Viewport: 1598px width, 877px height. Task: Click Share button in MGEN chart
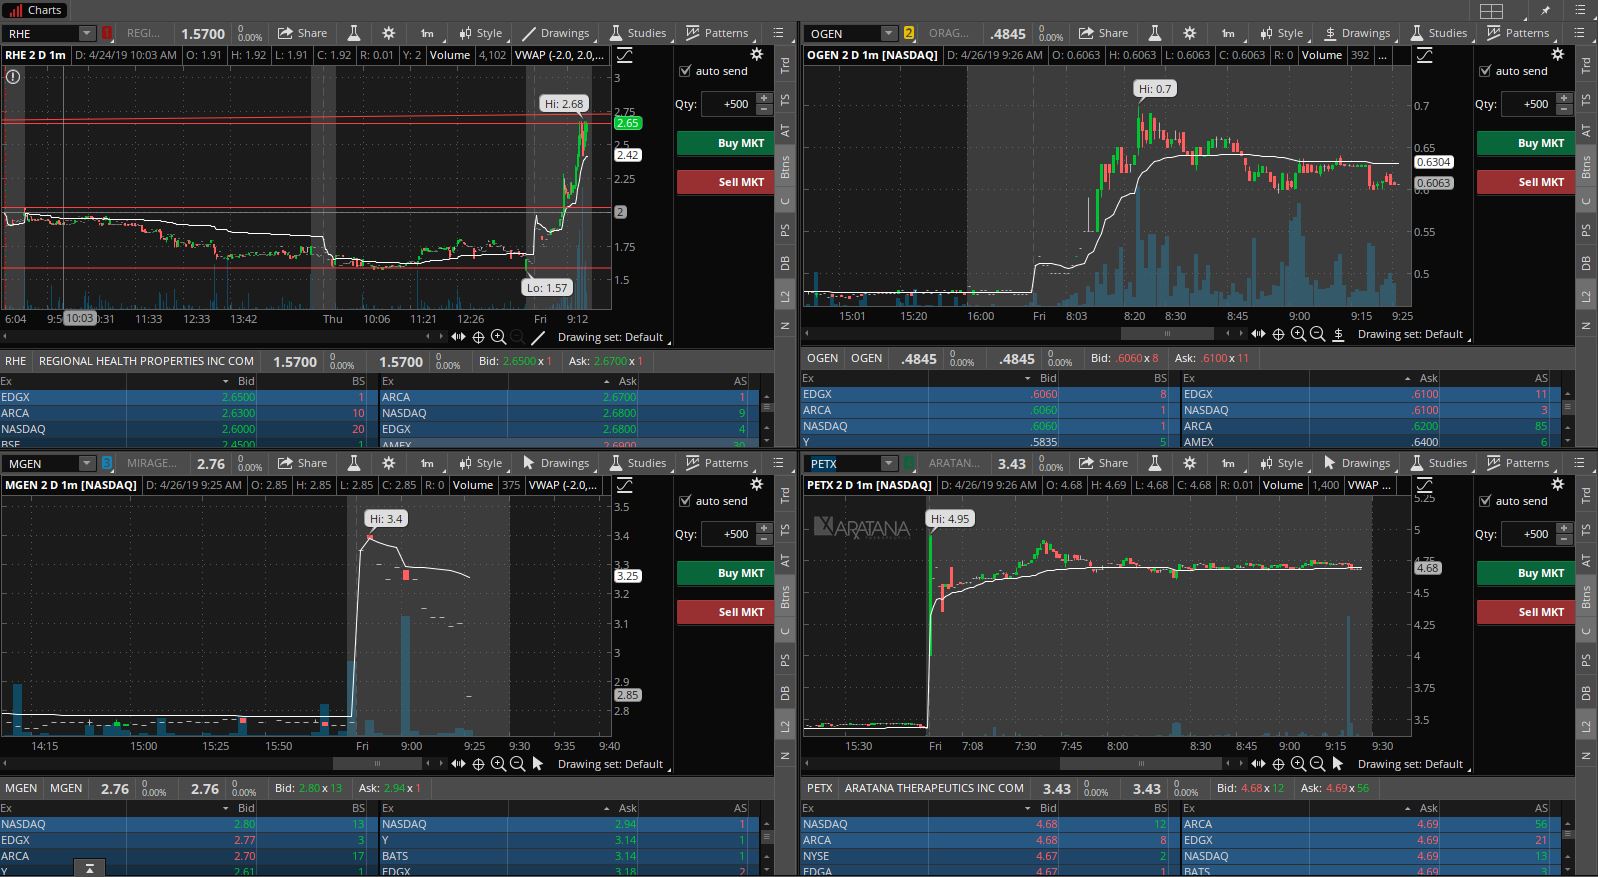302,463
